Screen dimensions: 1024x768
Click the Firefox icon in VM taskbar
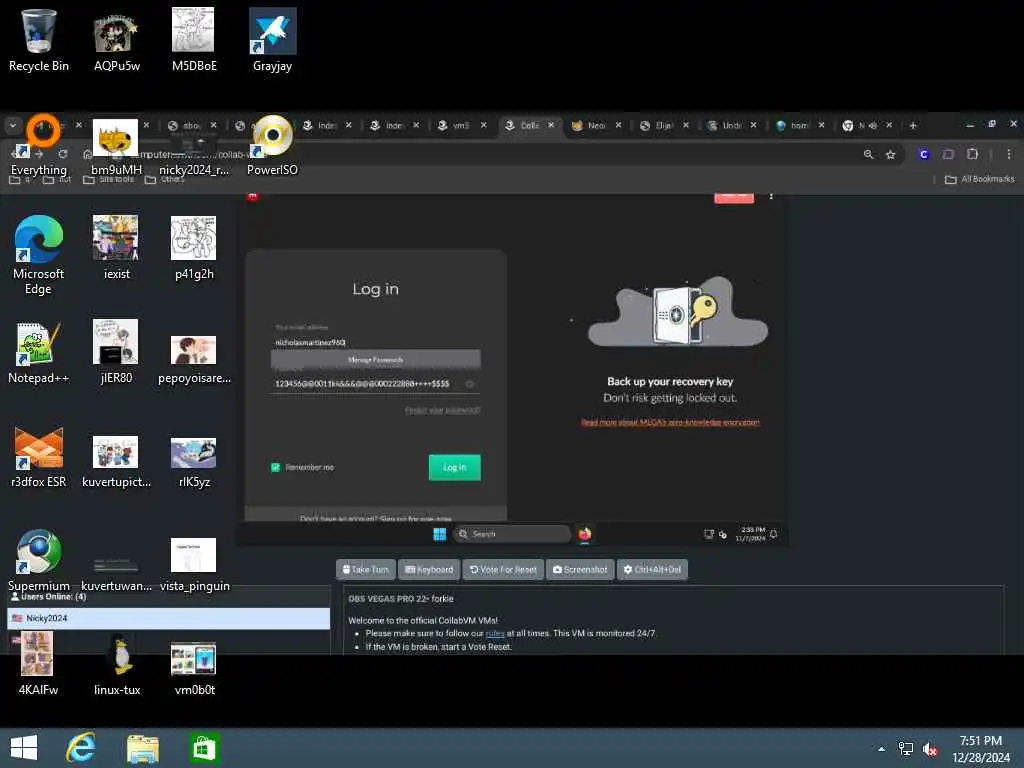click(584, 534)
